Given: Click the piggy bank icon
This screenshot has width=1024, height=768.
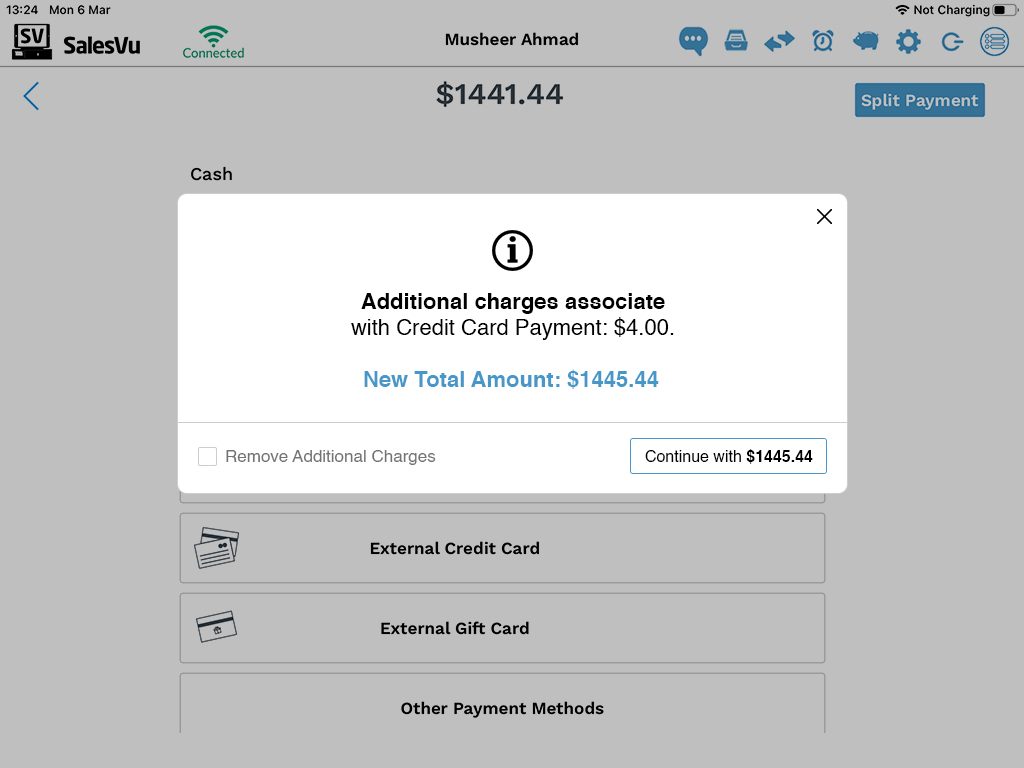Looking at the screenshot, I should pyautogui.click(x=866, y=41).
